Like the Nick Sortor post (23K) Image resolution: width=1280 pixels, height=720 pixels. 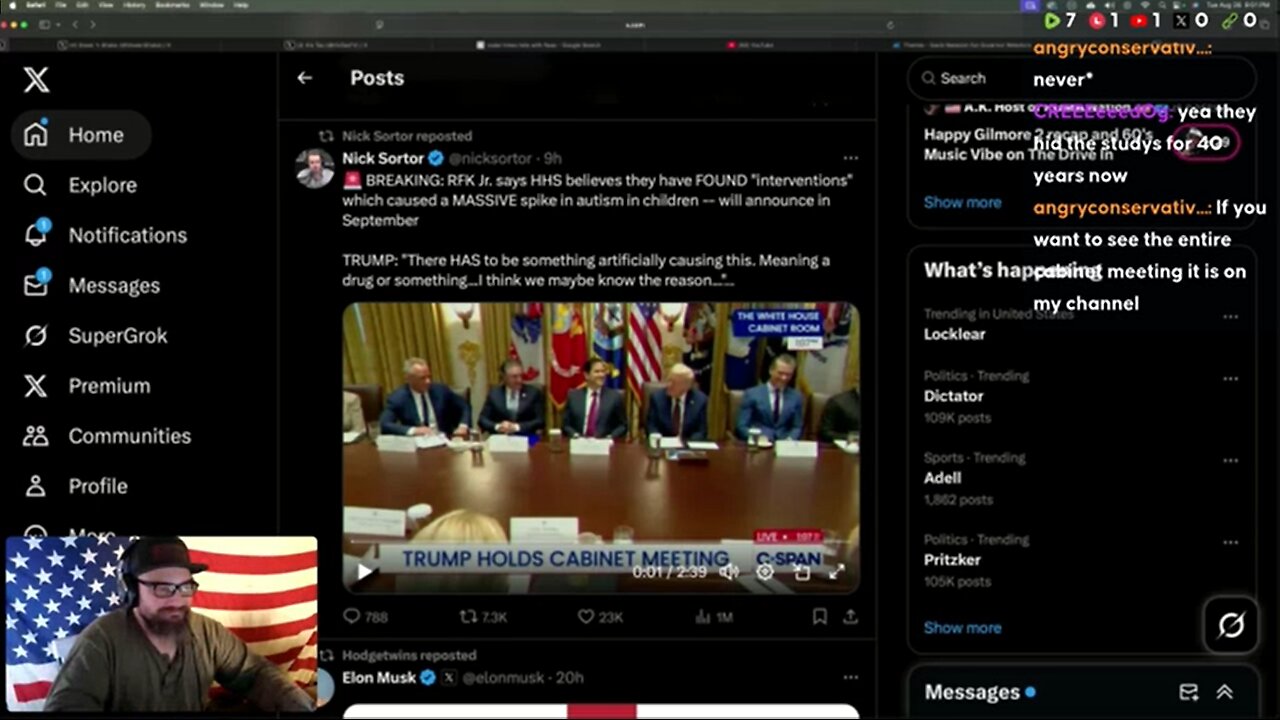[601, 617]
